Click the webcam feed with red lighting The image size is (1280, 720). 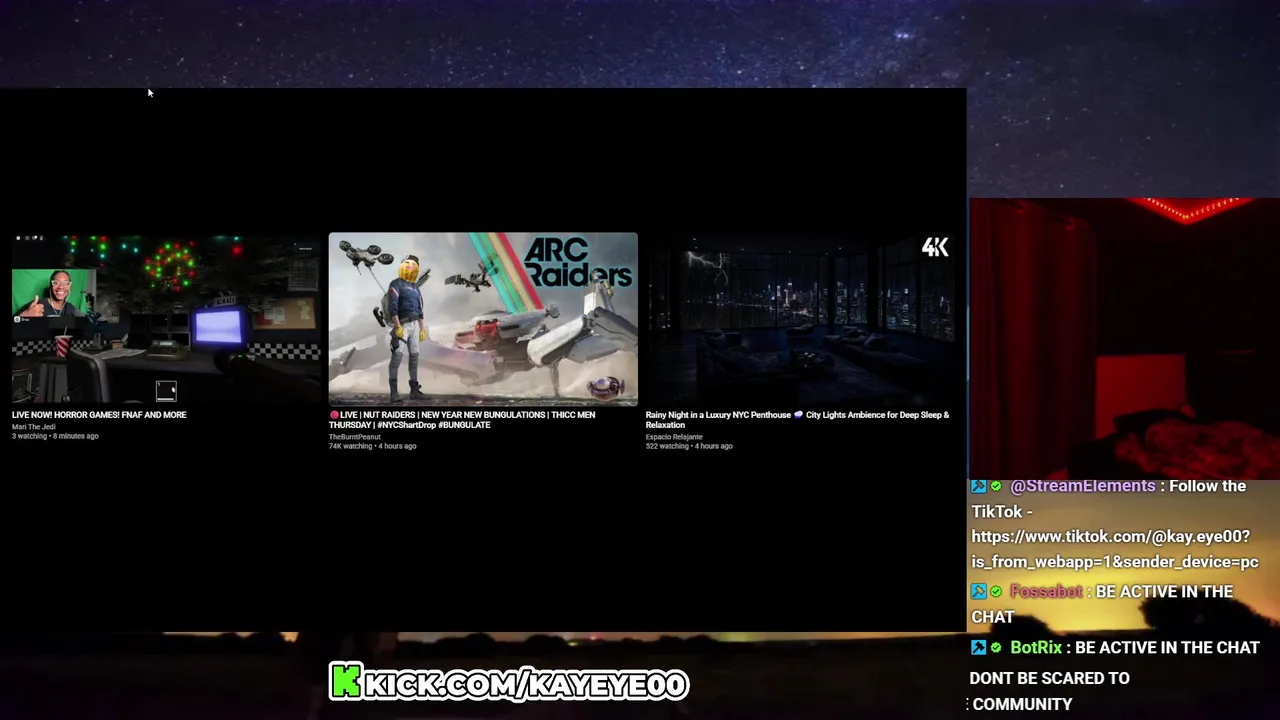click(x=1124, y=337)
